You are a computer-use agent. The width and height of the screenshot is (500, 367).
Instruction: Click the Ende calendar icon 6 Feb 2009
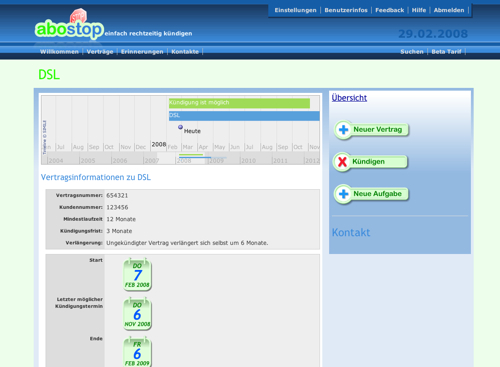(x=137, y=352)
